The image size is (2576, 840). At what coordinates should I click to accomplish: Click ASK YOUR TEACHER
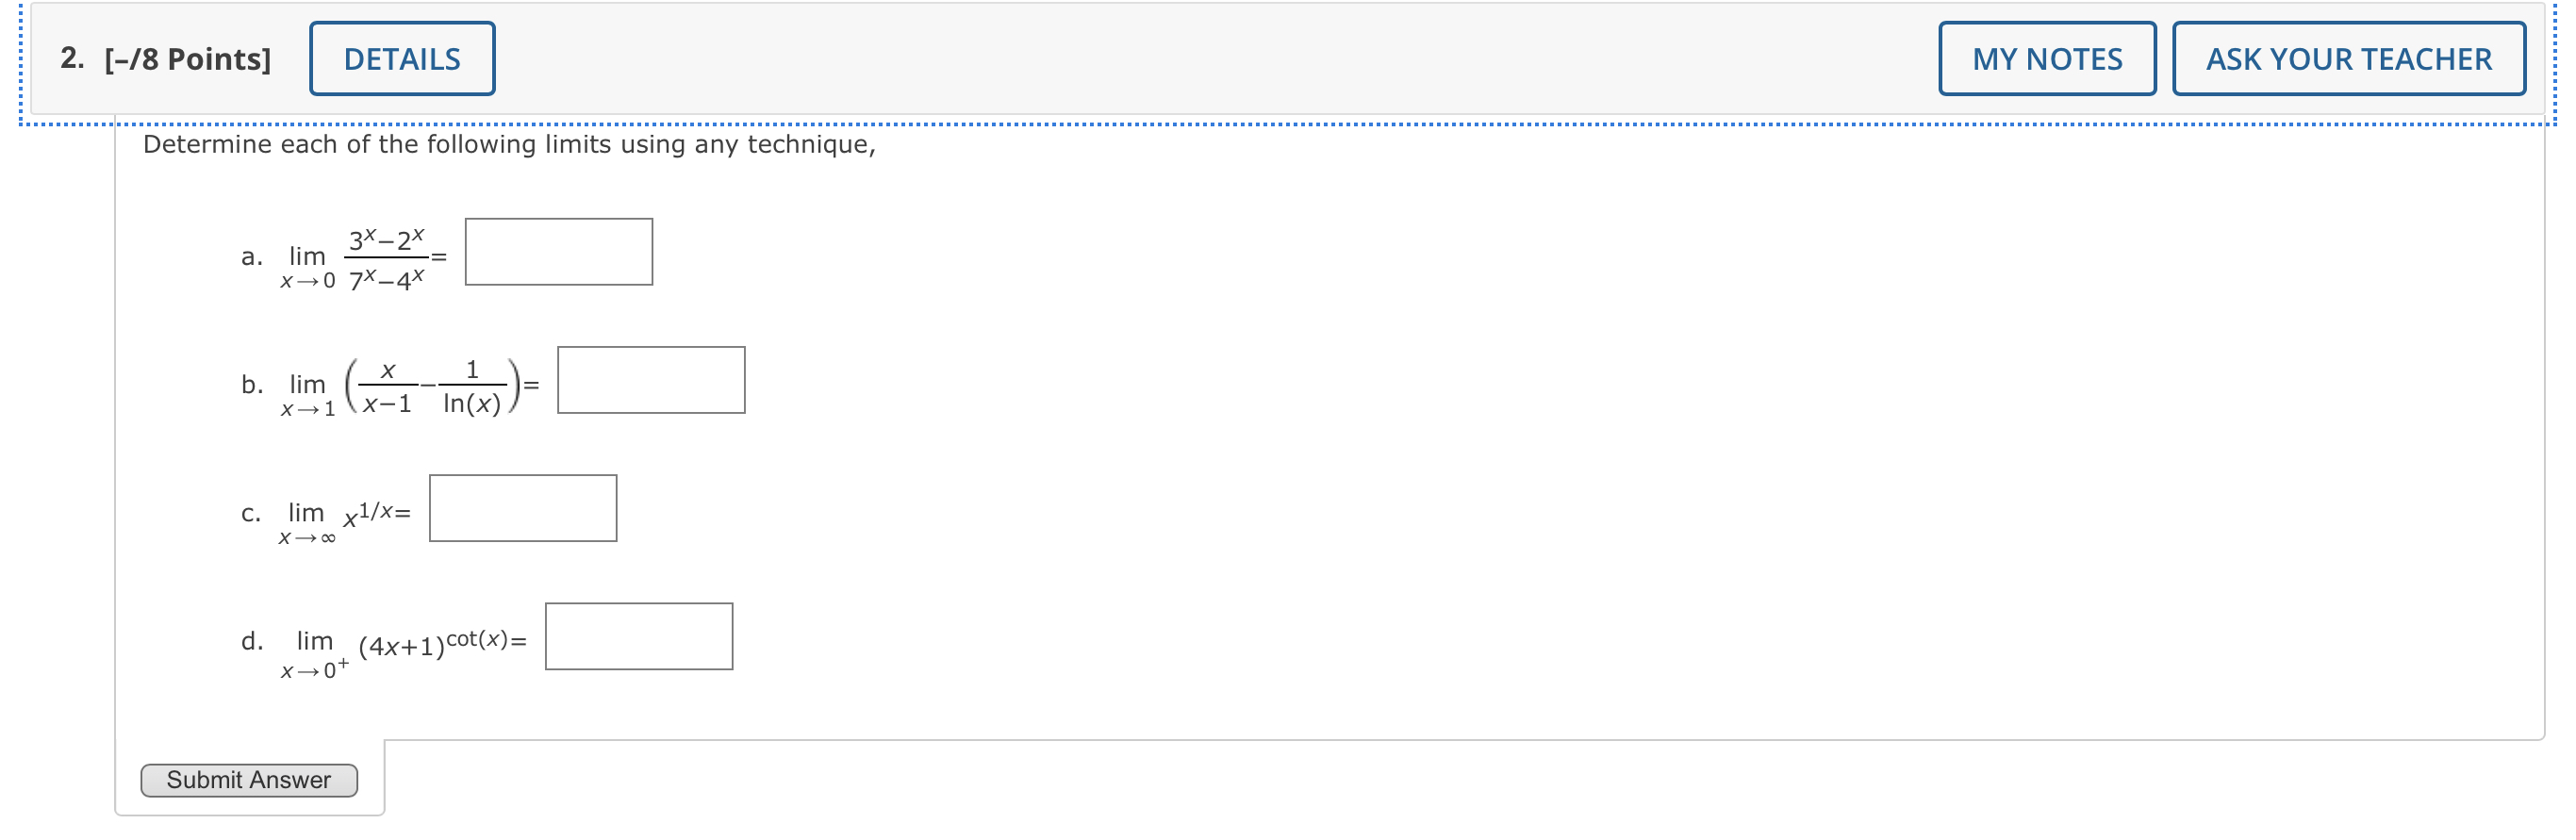point(2348,59)
